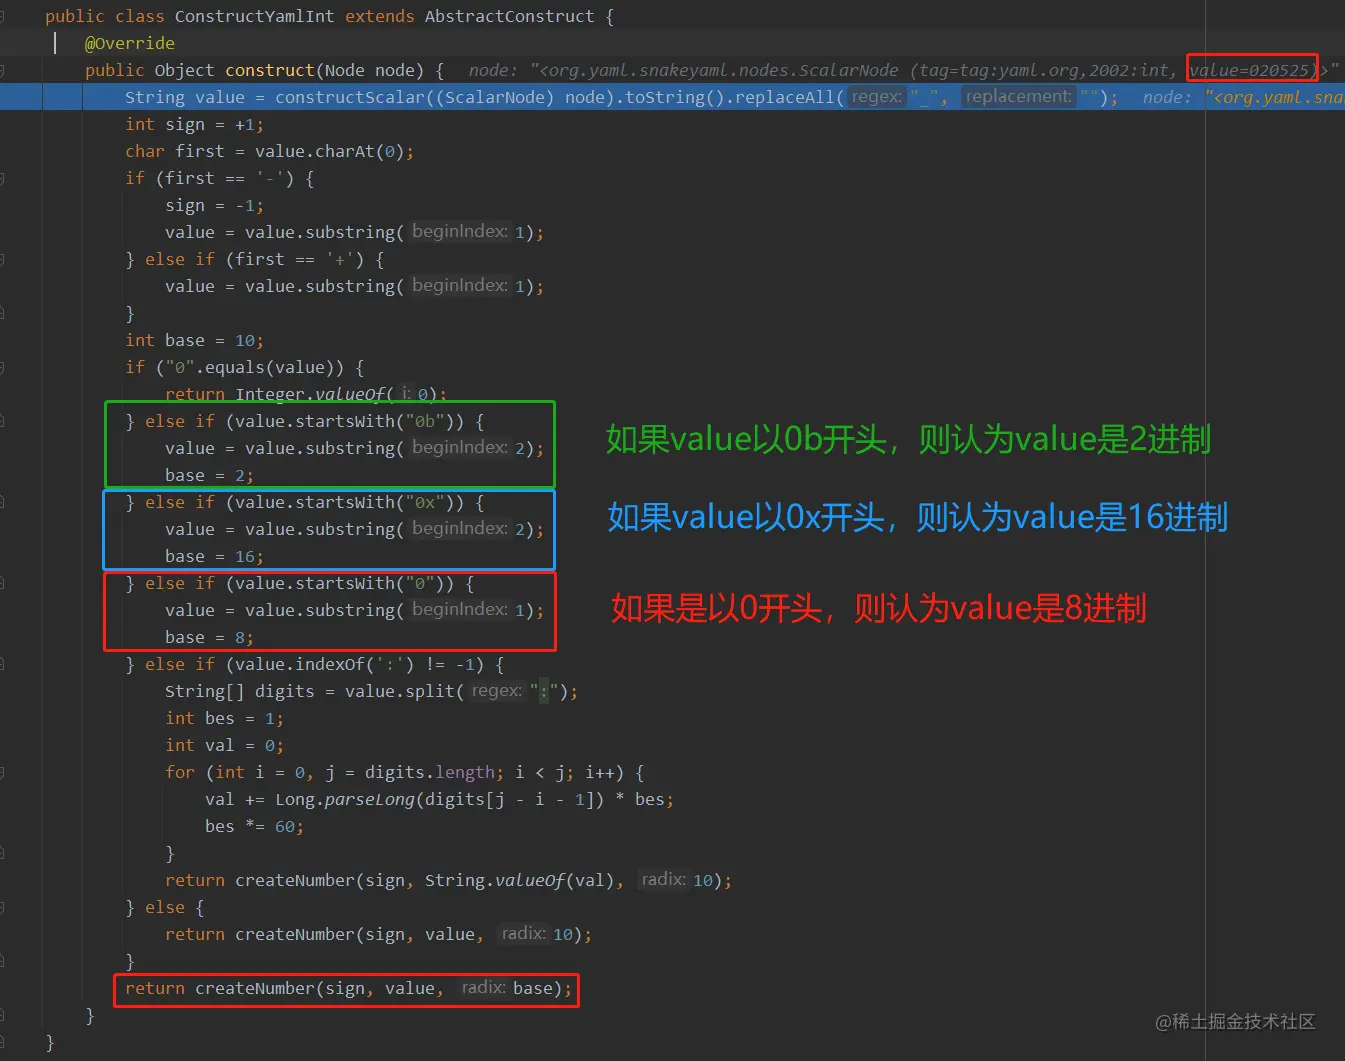Viewport: 1345px width, 1061px height.
Task: Click the 'String[] digits' declaration
Action: [240, 691]
